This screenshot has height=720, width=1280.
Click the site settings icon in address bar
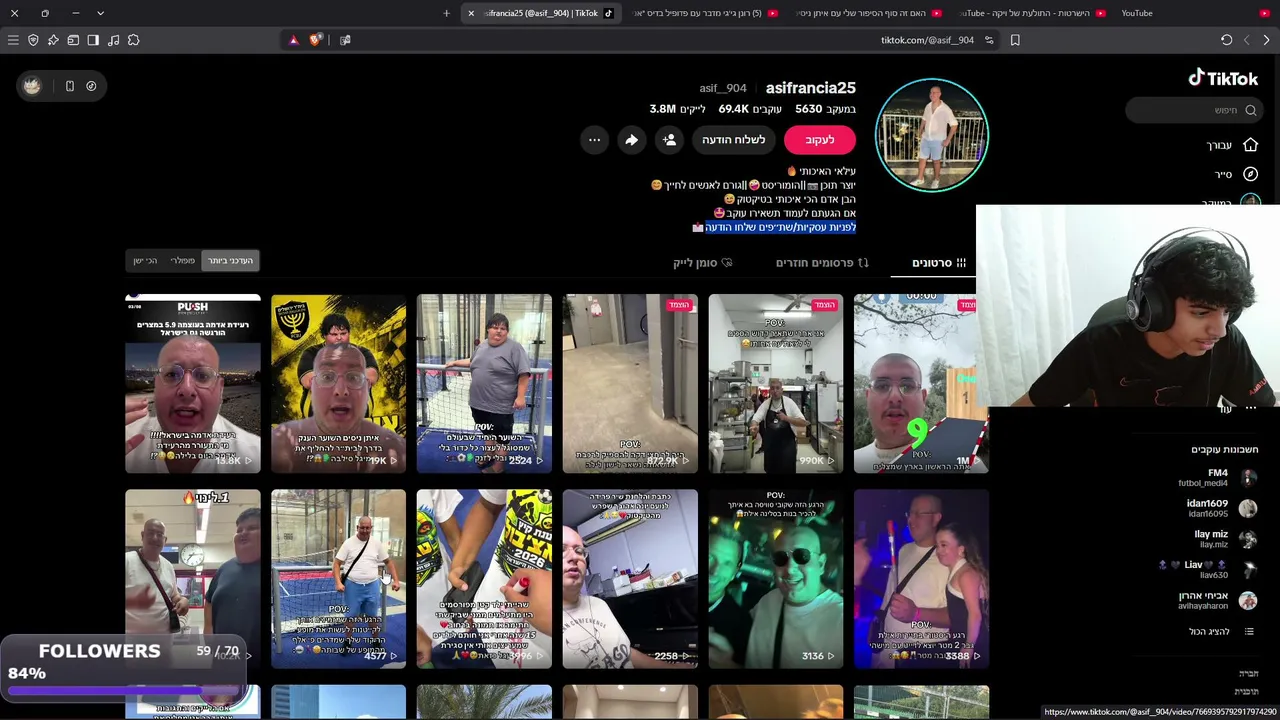tap(989, 40)
